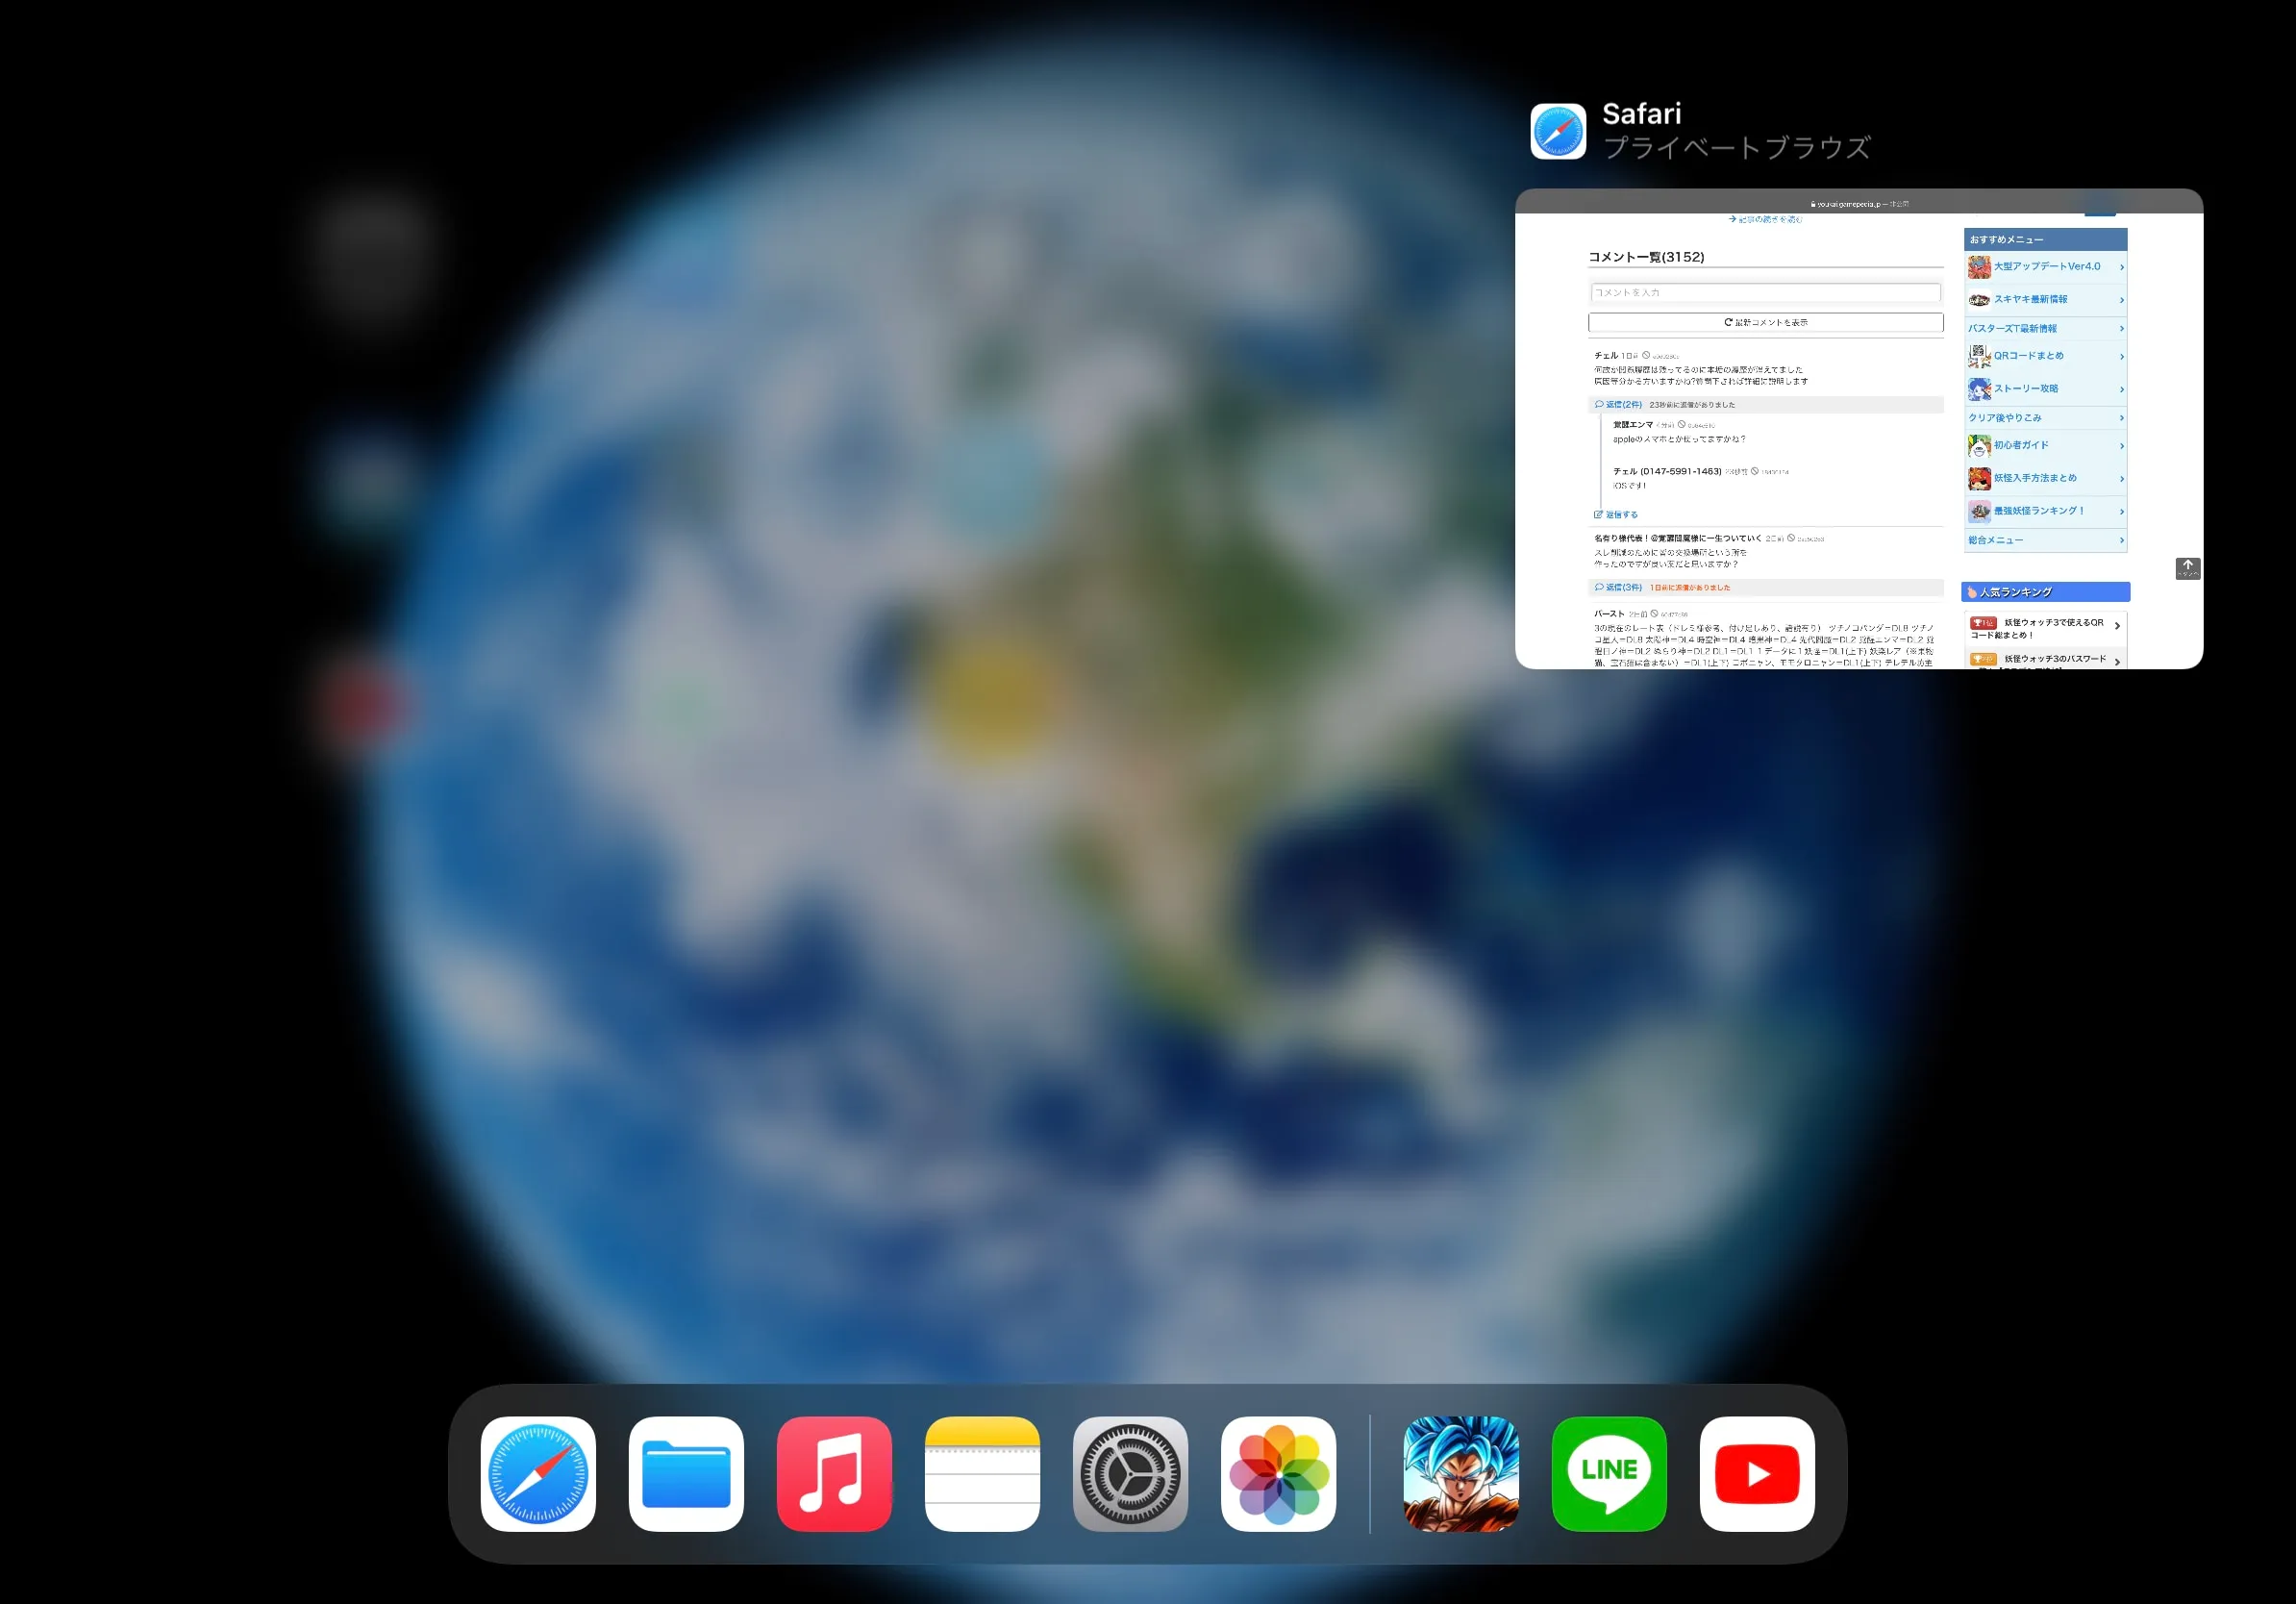Click the おすすめメニュー sidebar header

pos(2045,240)
